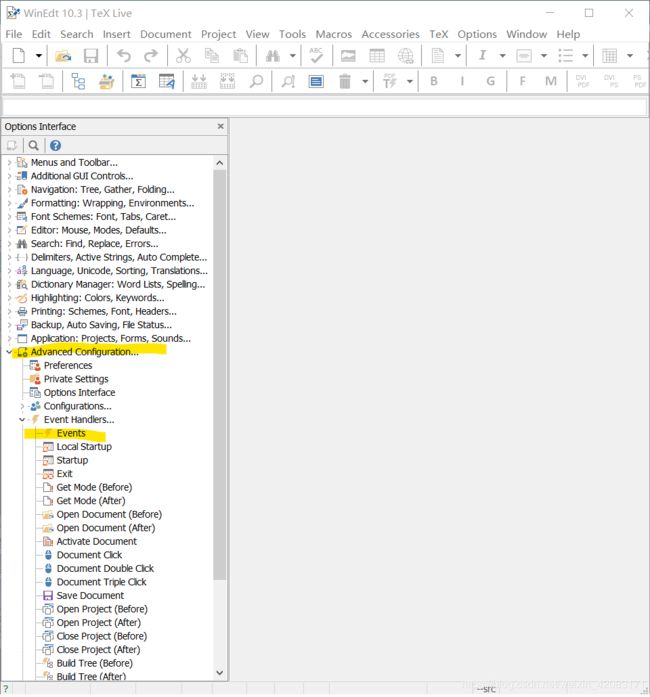Click the Undo arrow icon
This screenshot has width=650, height=697.
(124, 56)
